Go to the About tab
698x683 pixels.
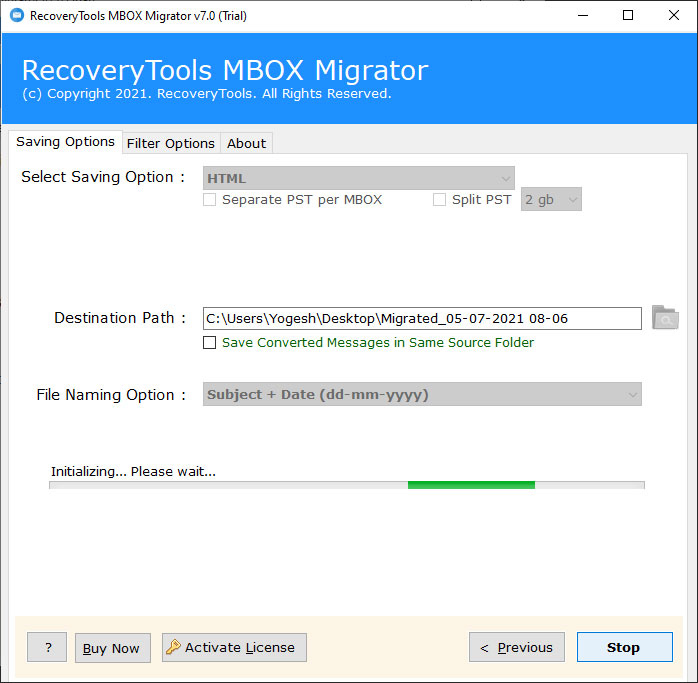point(247,143)
